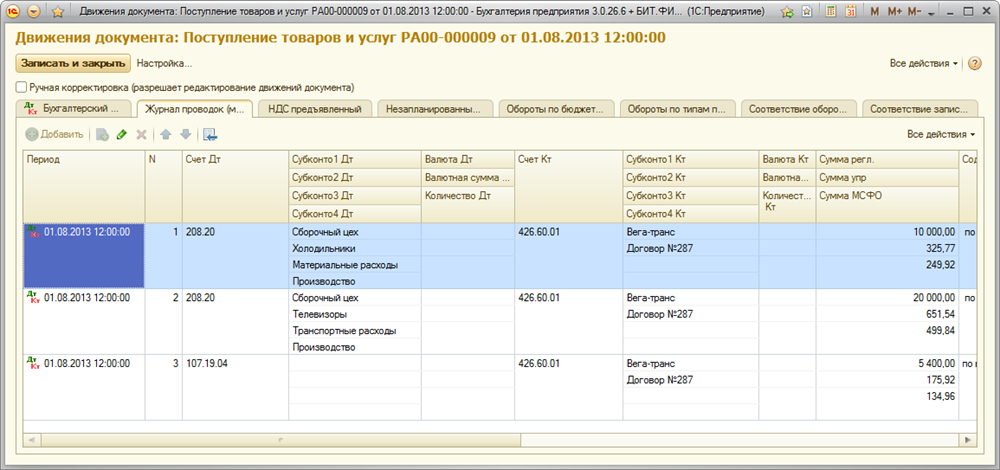This screenshot has width=1000, height=470.
Task: Open the calculator from the title bar
Action: [x=830, y=12]
